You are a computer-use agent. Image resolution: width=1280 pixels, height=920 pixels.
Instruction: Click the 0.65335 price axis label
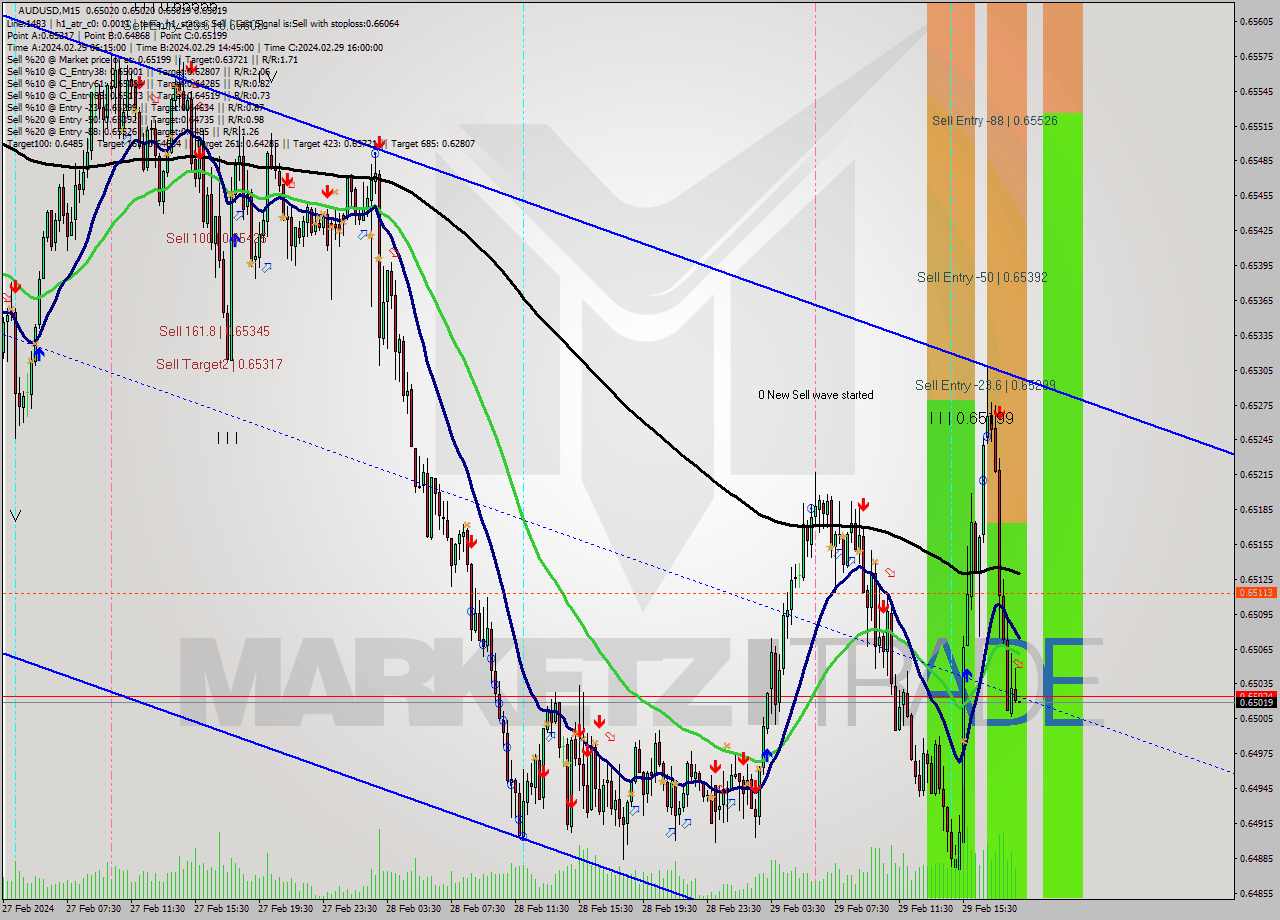tap(1256, 335)
